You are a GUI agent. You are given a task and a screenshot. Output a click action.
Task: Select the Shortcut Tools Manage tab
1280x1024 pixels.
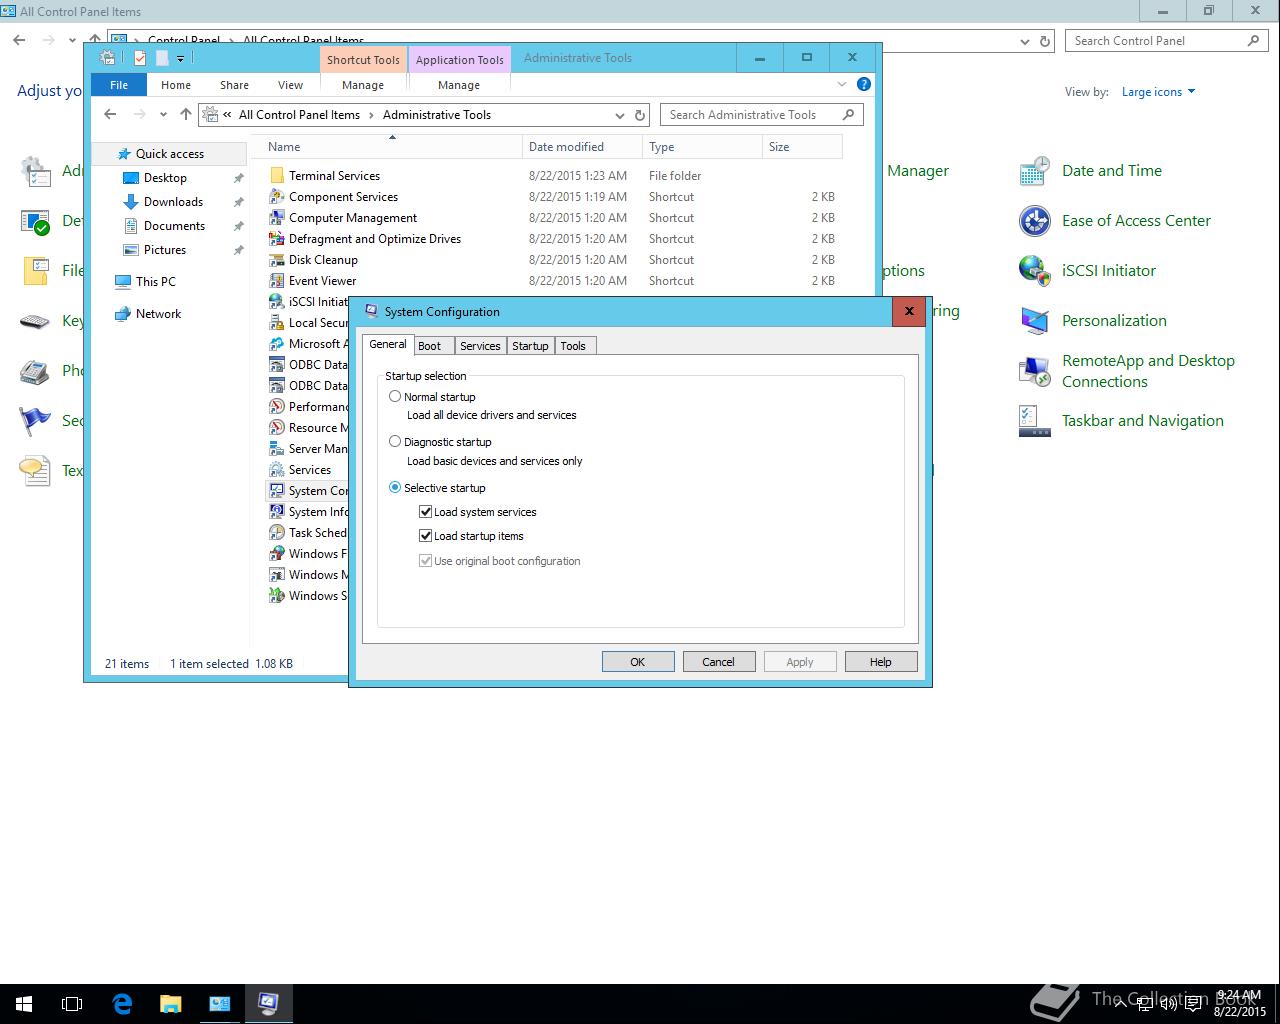[363, 85]
